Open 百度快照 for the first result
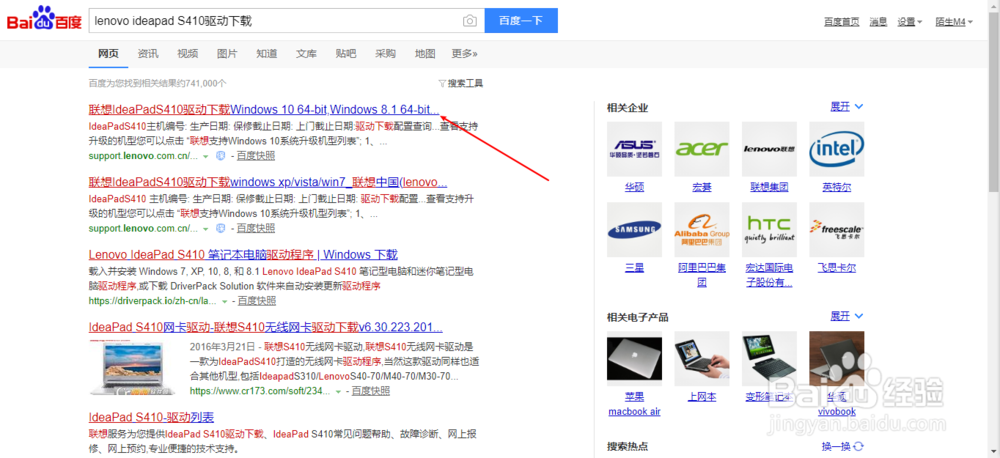This screenshot has height=458, width=1000. (256, 156)
